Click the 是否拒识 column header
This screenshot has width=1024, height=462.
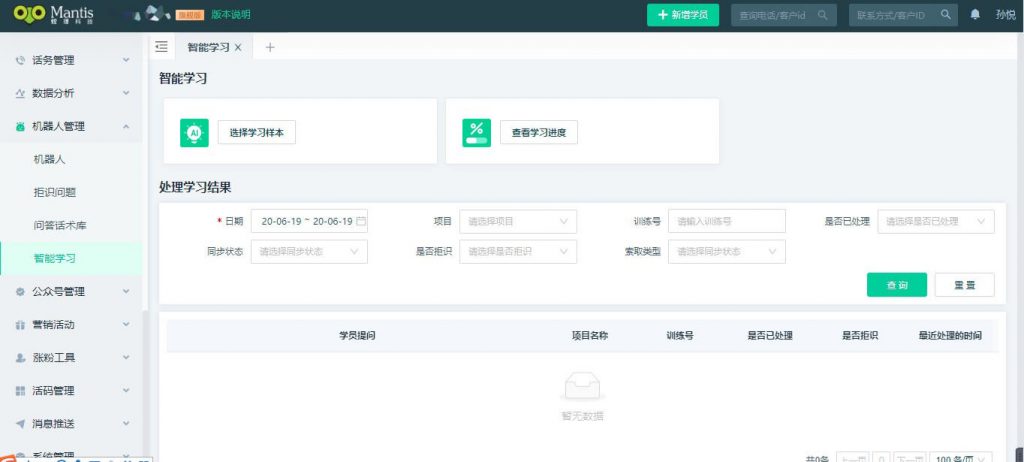coord(860,336)
